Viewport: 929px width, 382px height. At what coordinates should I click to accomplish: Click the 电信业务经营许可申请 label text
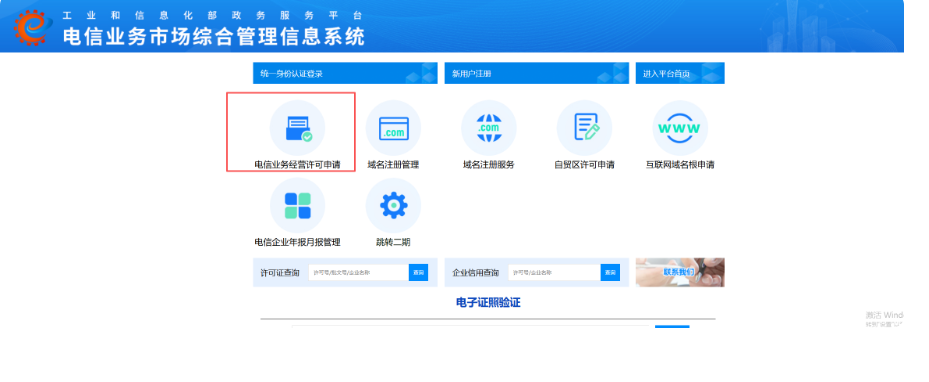pos(297,165)
